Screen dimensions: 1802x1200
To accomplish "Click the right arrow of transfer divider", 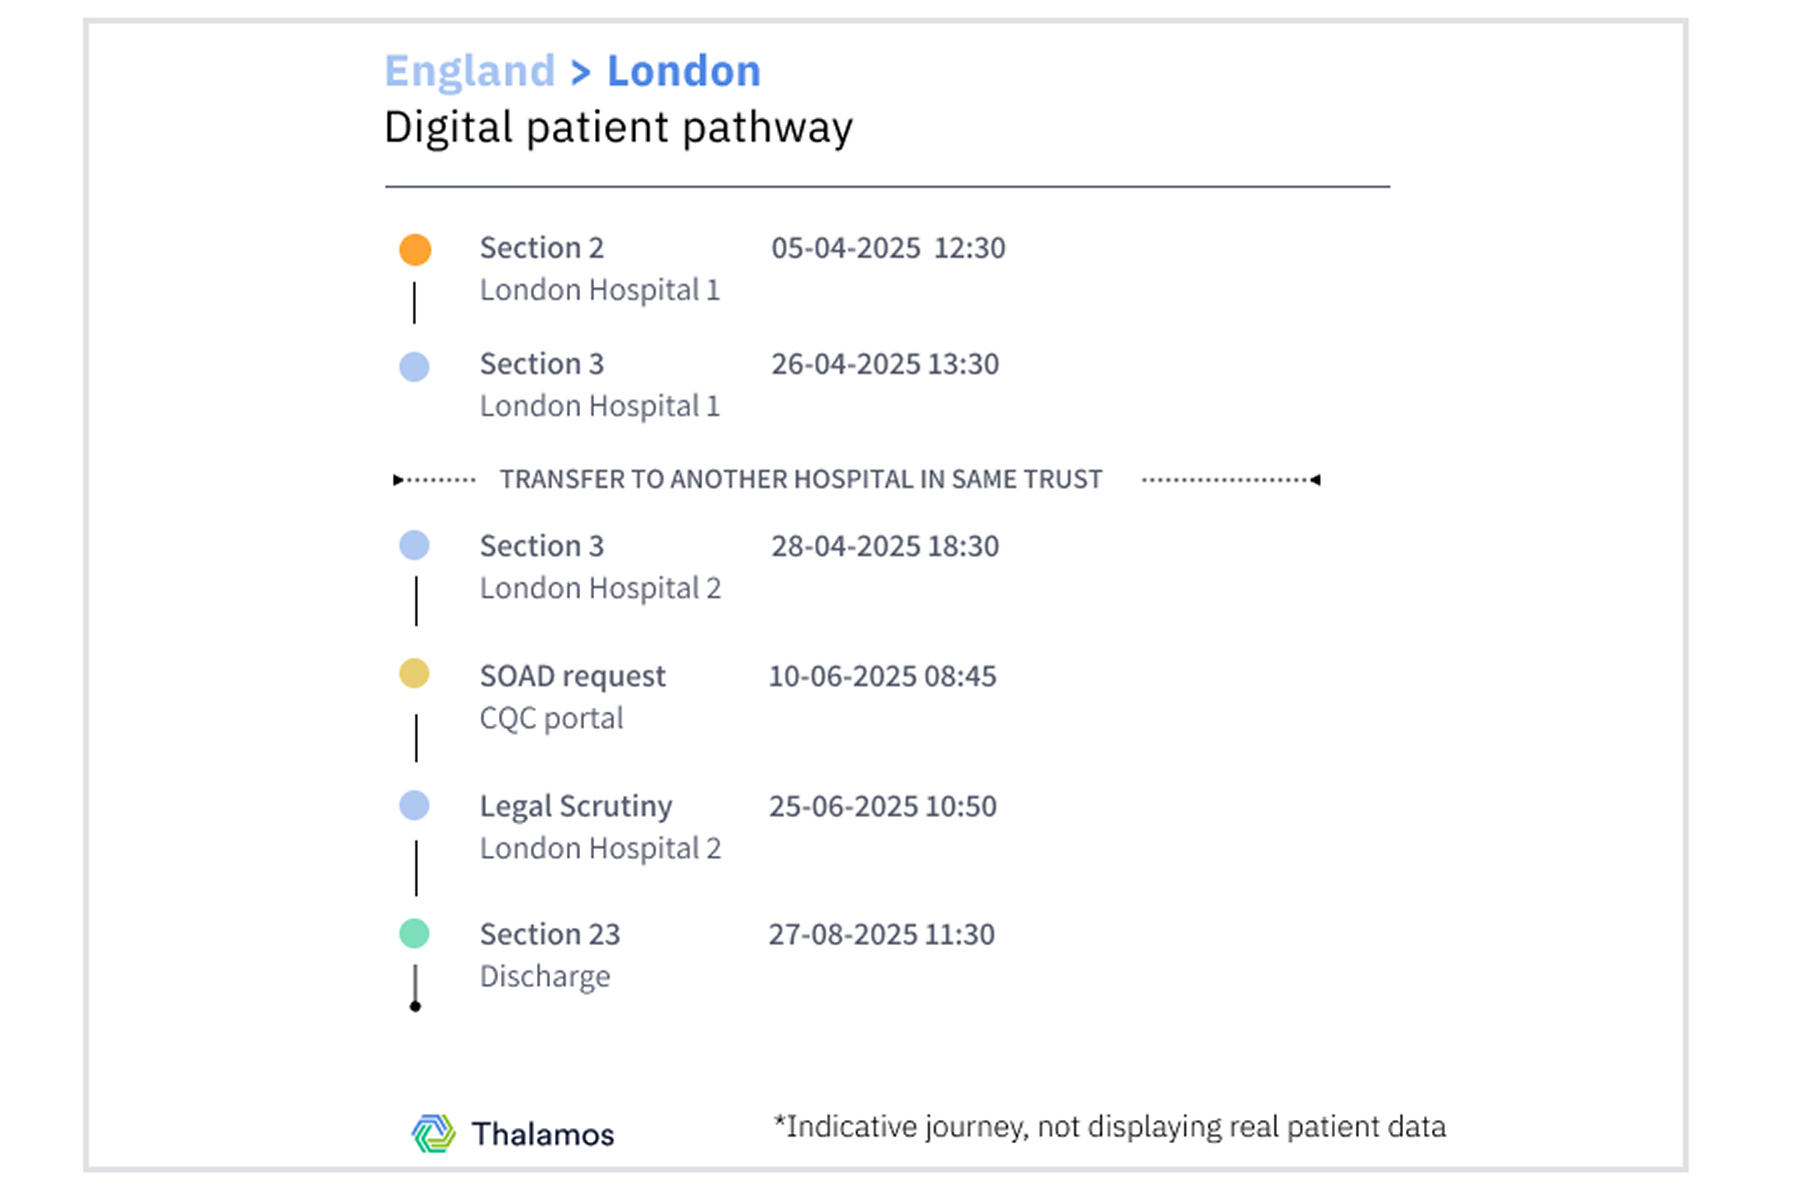I will click(x=1315, y=480).
